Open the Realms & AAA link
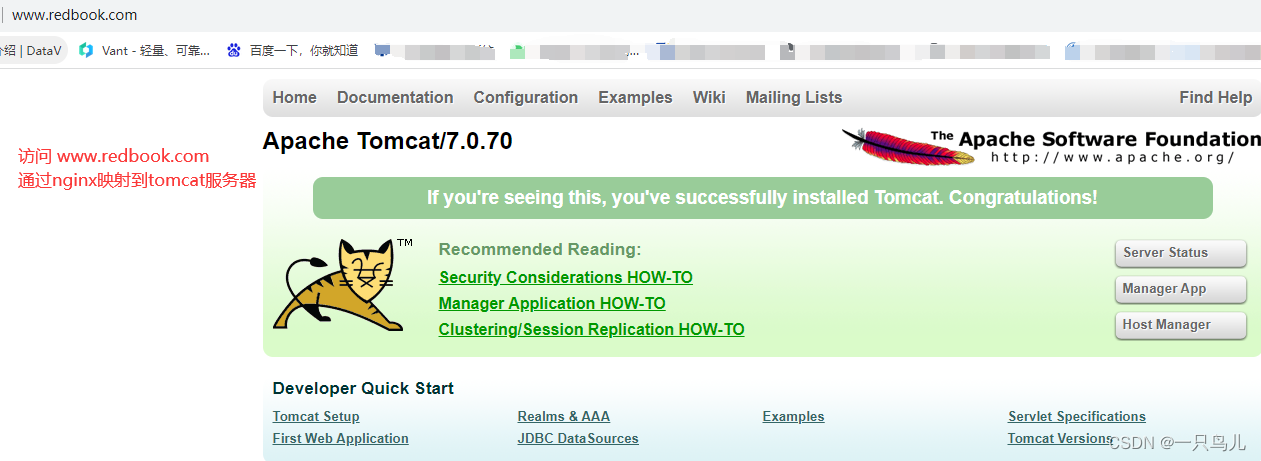 (564, 416)
